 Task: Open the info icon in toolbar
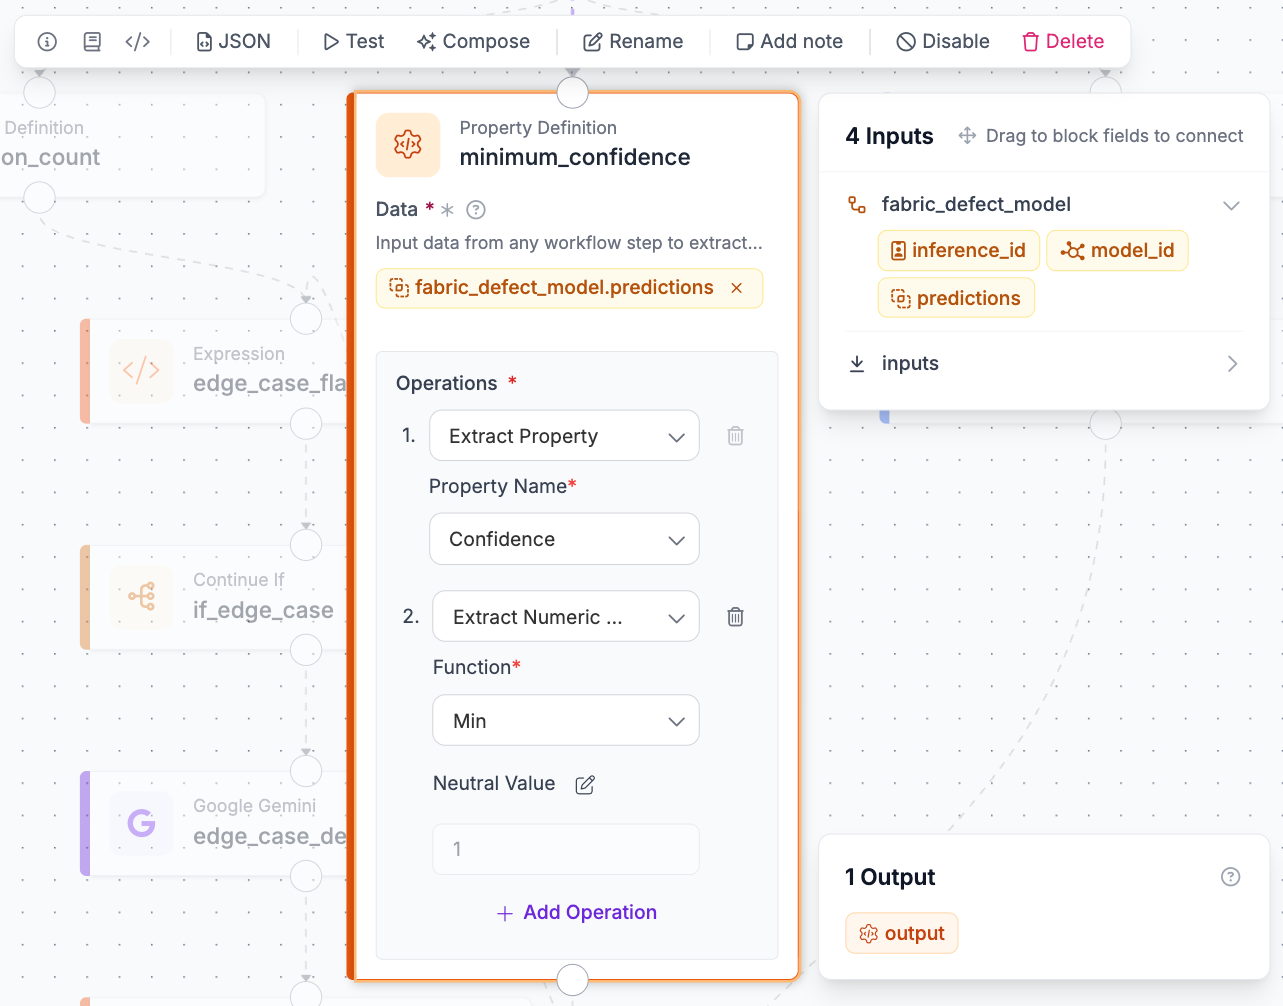[47, 42]
